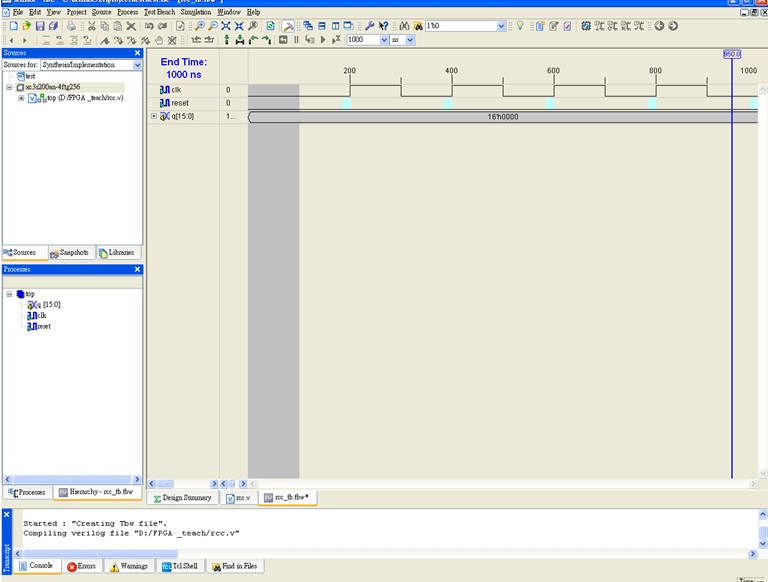Viewport: 768px width, 582px height.
Task: Open the 'Sources for' dropdown
Action: (x=137, y=65)
